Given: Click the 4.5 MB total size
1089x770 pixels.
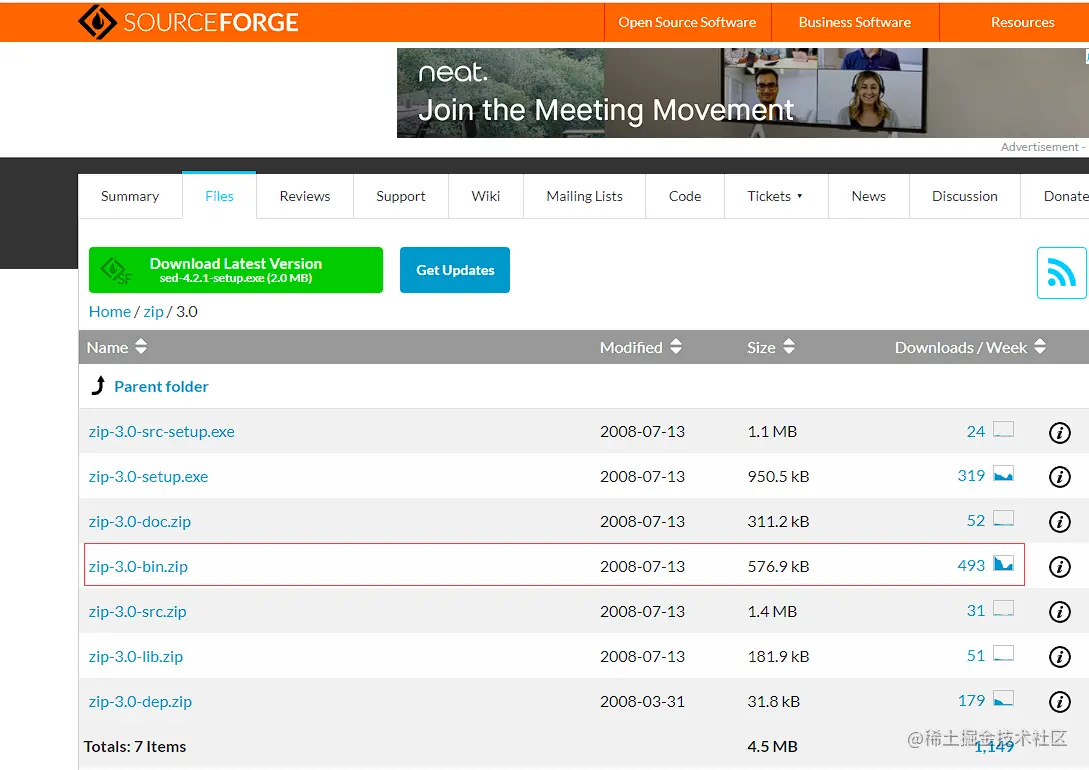Looking at the screenshot, I should (772, 746).
